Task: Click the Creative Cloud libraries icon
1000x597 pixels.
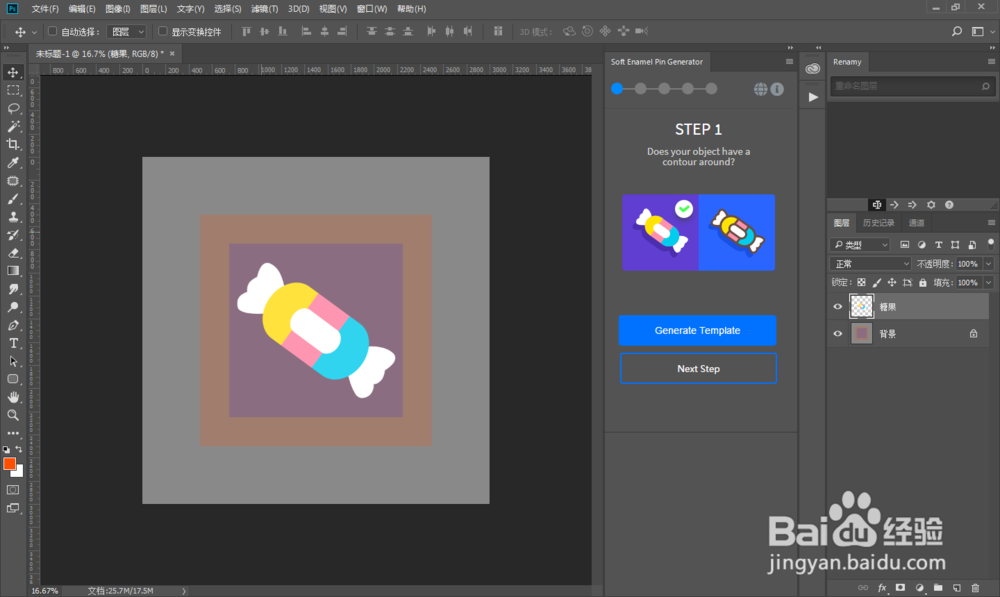Action: pyautogui.click(x=812, y=69)
